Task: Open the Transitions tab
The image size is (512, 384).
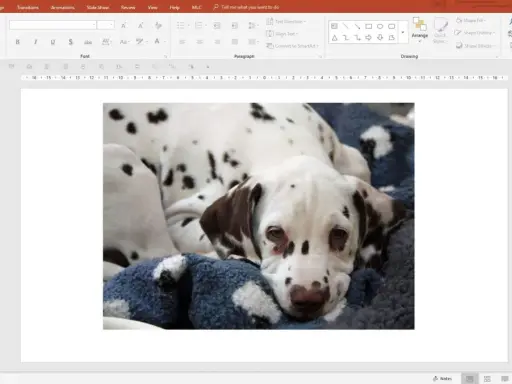Action: coord(28,7)
